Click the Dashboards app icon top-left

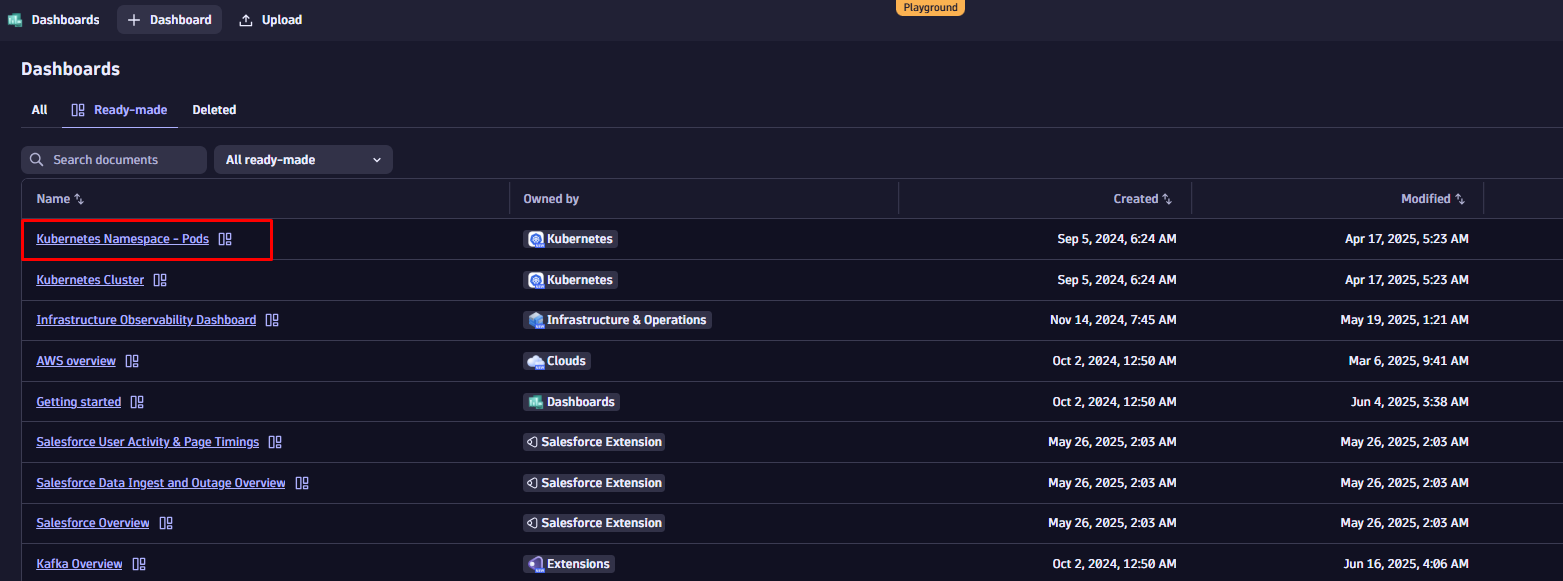pos(15,19)
